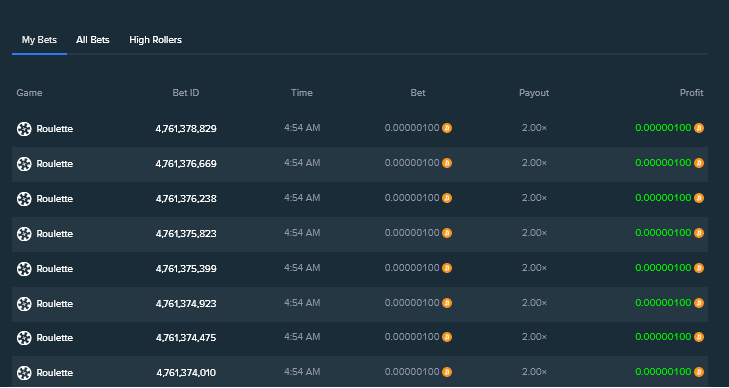Image resolution: width=729 pixels, height=388 pixels.
Task: Click the Profit bitcoin icon in row 4,761,374,923
Action: [699, 303]
